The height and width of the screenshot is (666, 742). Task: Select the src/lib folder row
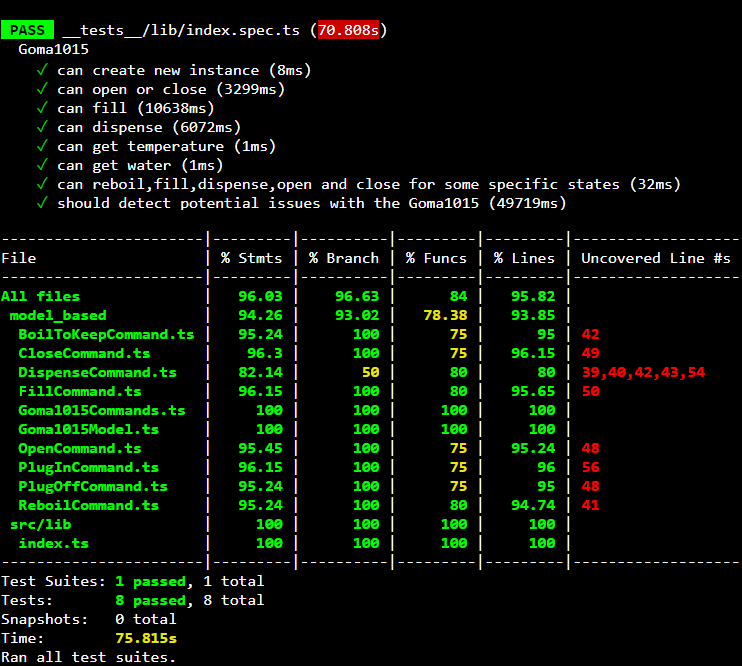pyautogui.click(x=41, y=524)
